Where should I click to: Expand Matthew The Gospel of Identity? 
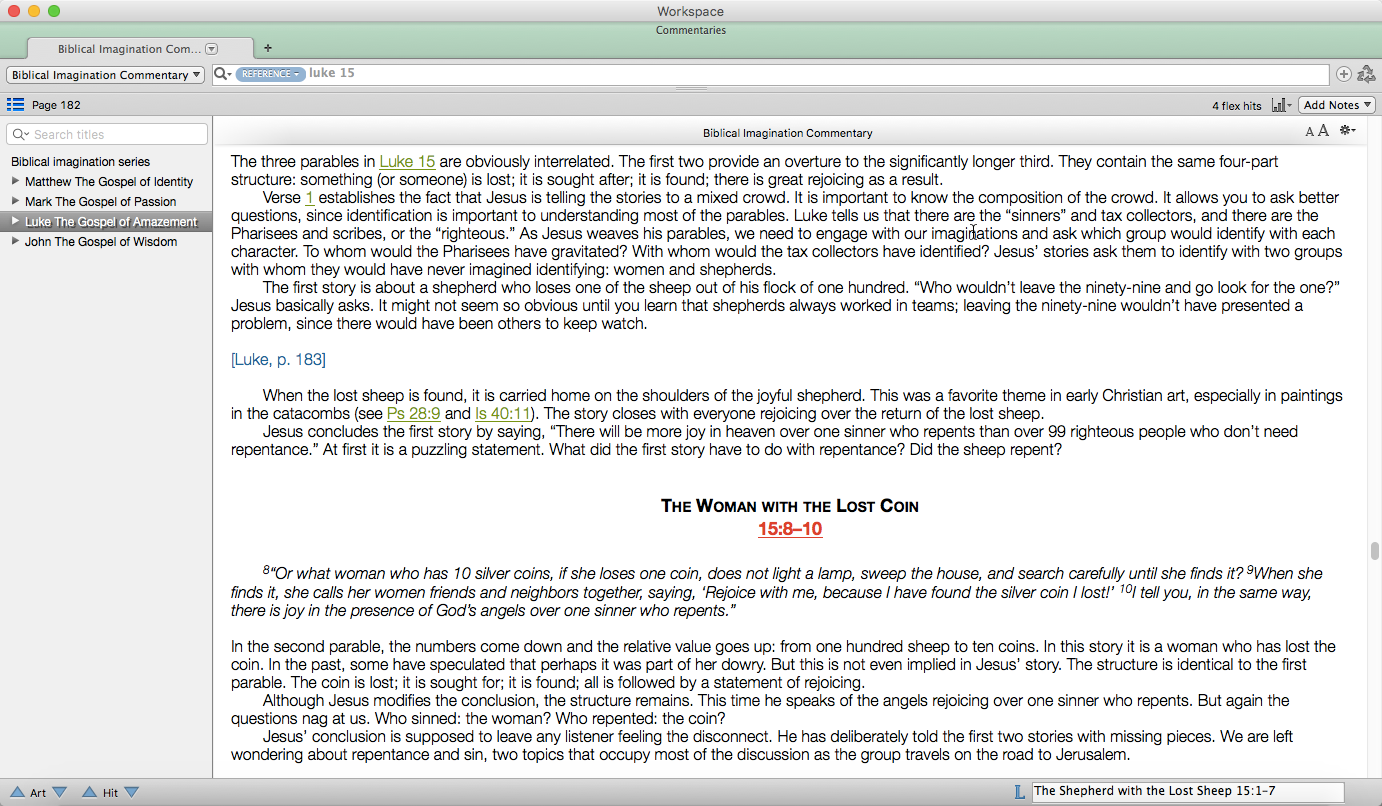click(x=15, y=182)
